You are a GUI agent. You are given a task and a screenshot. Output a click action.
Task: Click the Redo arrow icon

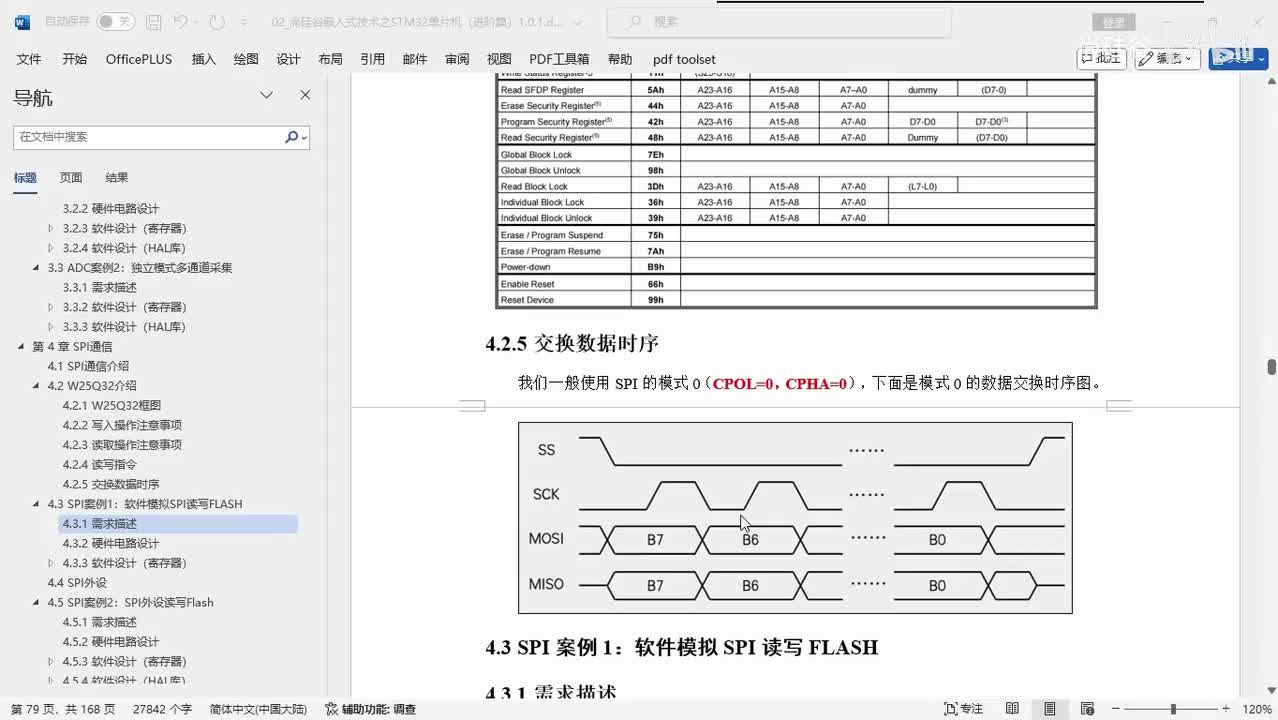pos(217,22)
